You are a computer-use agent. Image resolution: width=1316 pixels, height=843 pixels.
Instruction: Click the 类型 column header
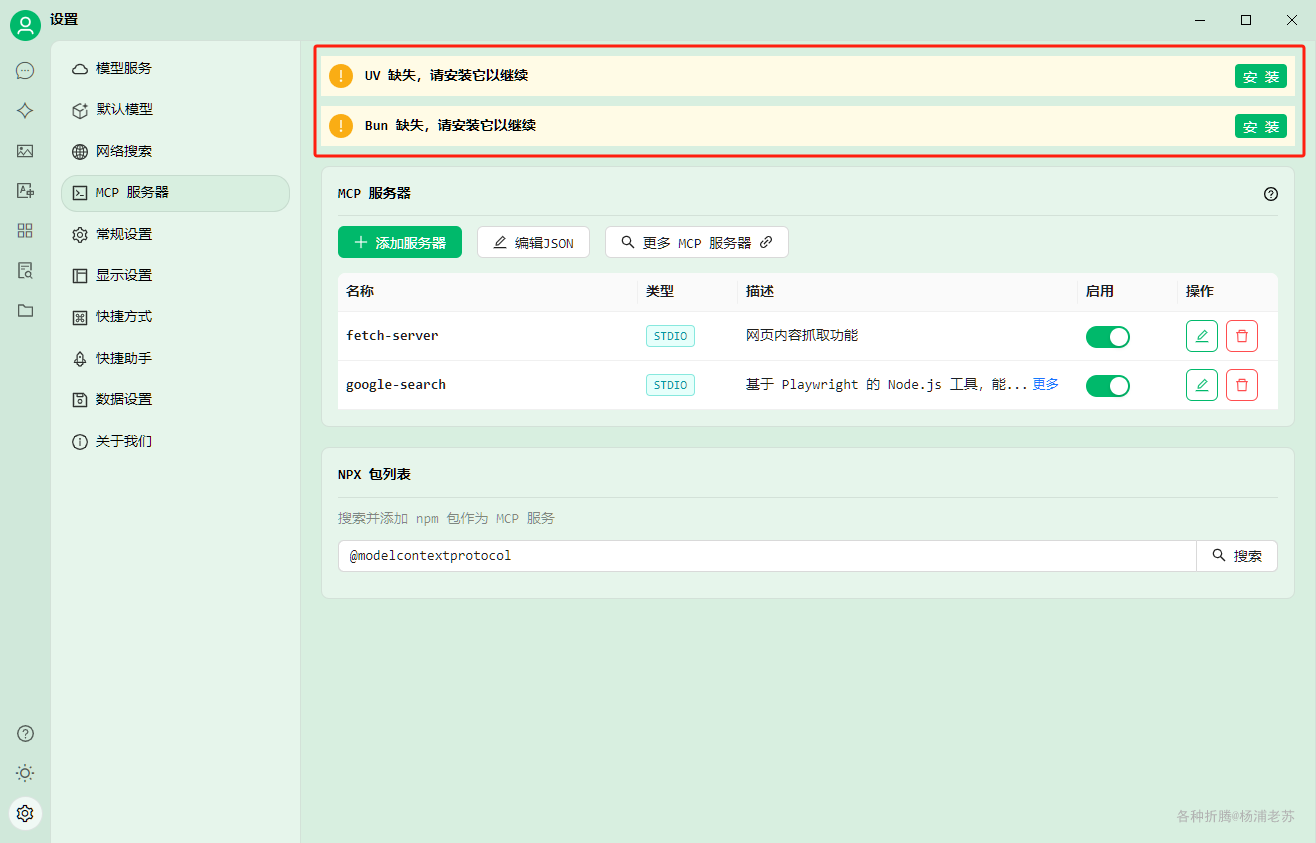(x=660, y=291)
